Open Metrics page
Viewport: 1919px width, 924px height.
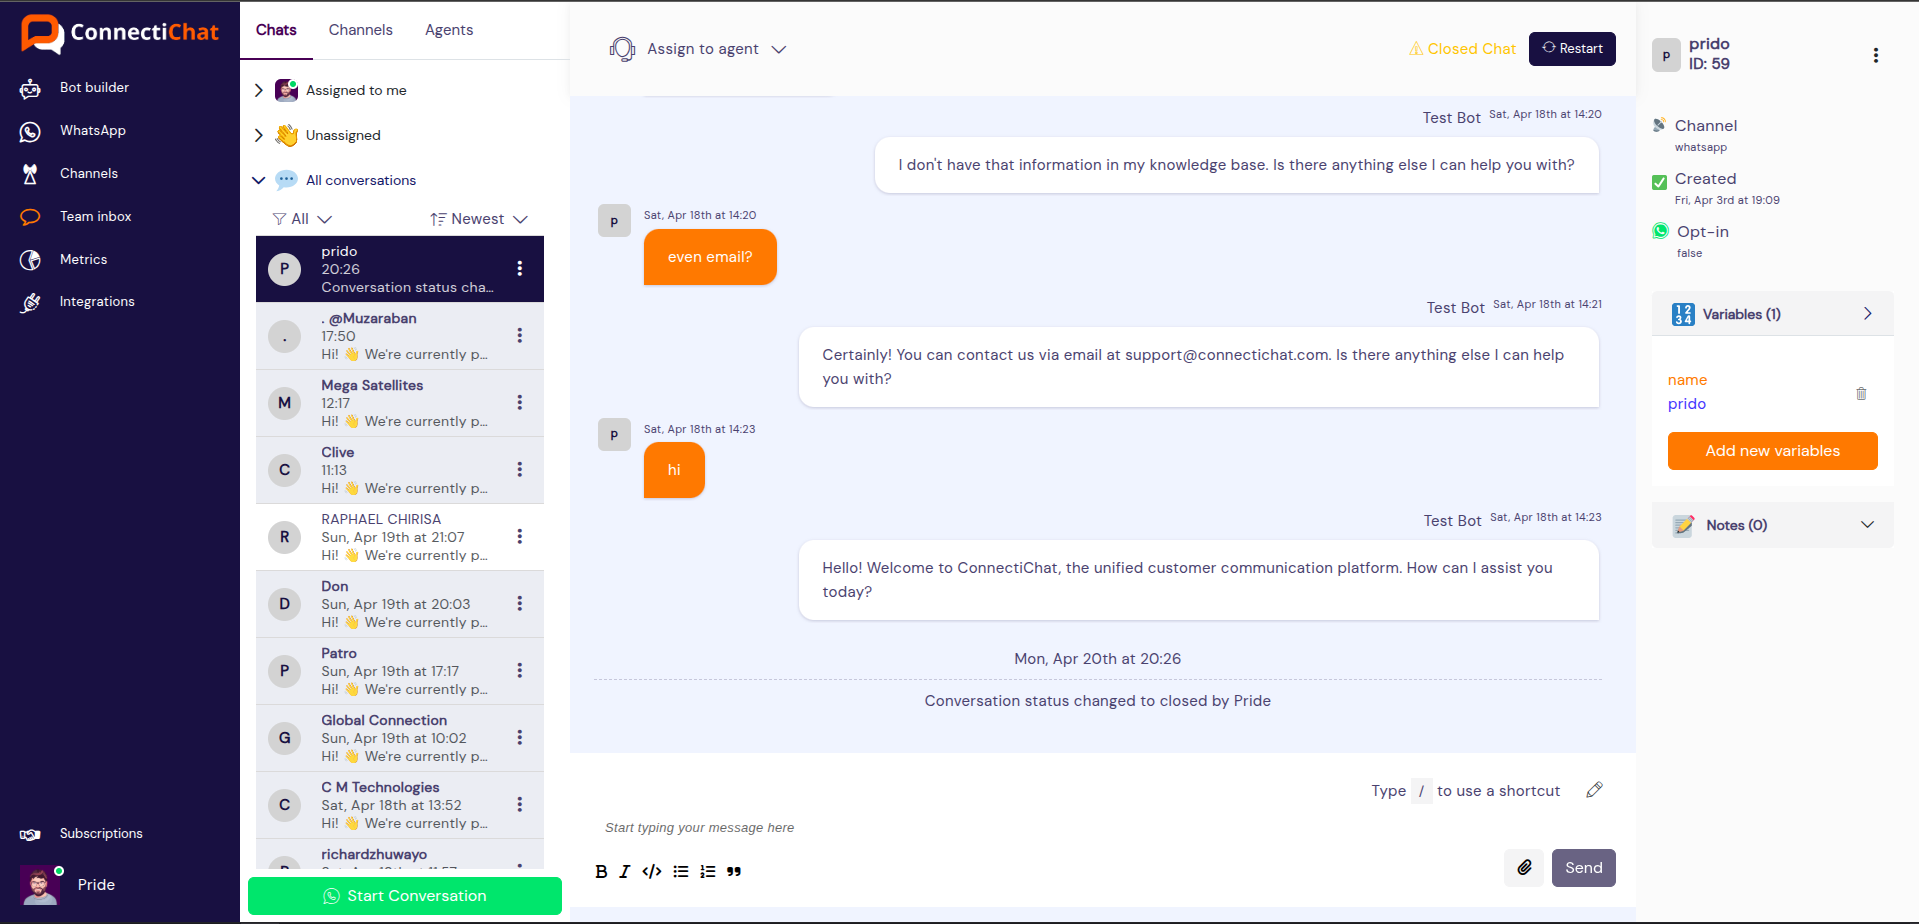tap(83, 260)
